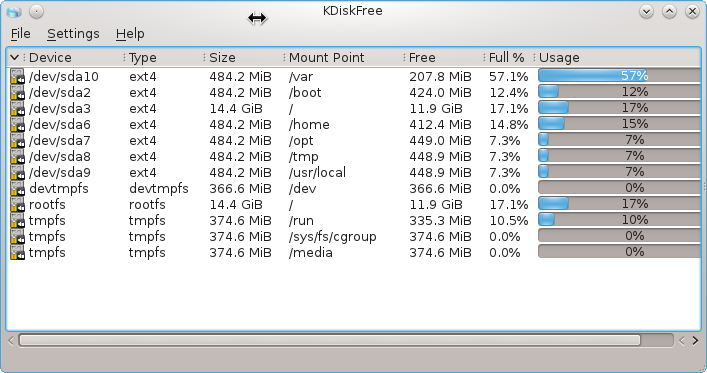Click the /usr/local mount point cell
Image resolution: width=707 pixels, height=373 pixels.
317,173
